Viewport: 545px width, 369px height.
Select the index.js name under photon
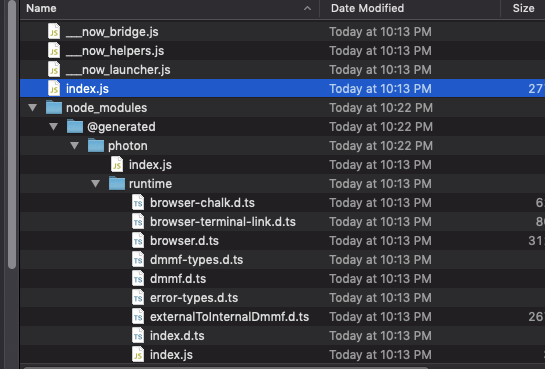pos(150,165)
